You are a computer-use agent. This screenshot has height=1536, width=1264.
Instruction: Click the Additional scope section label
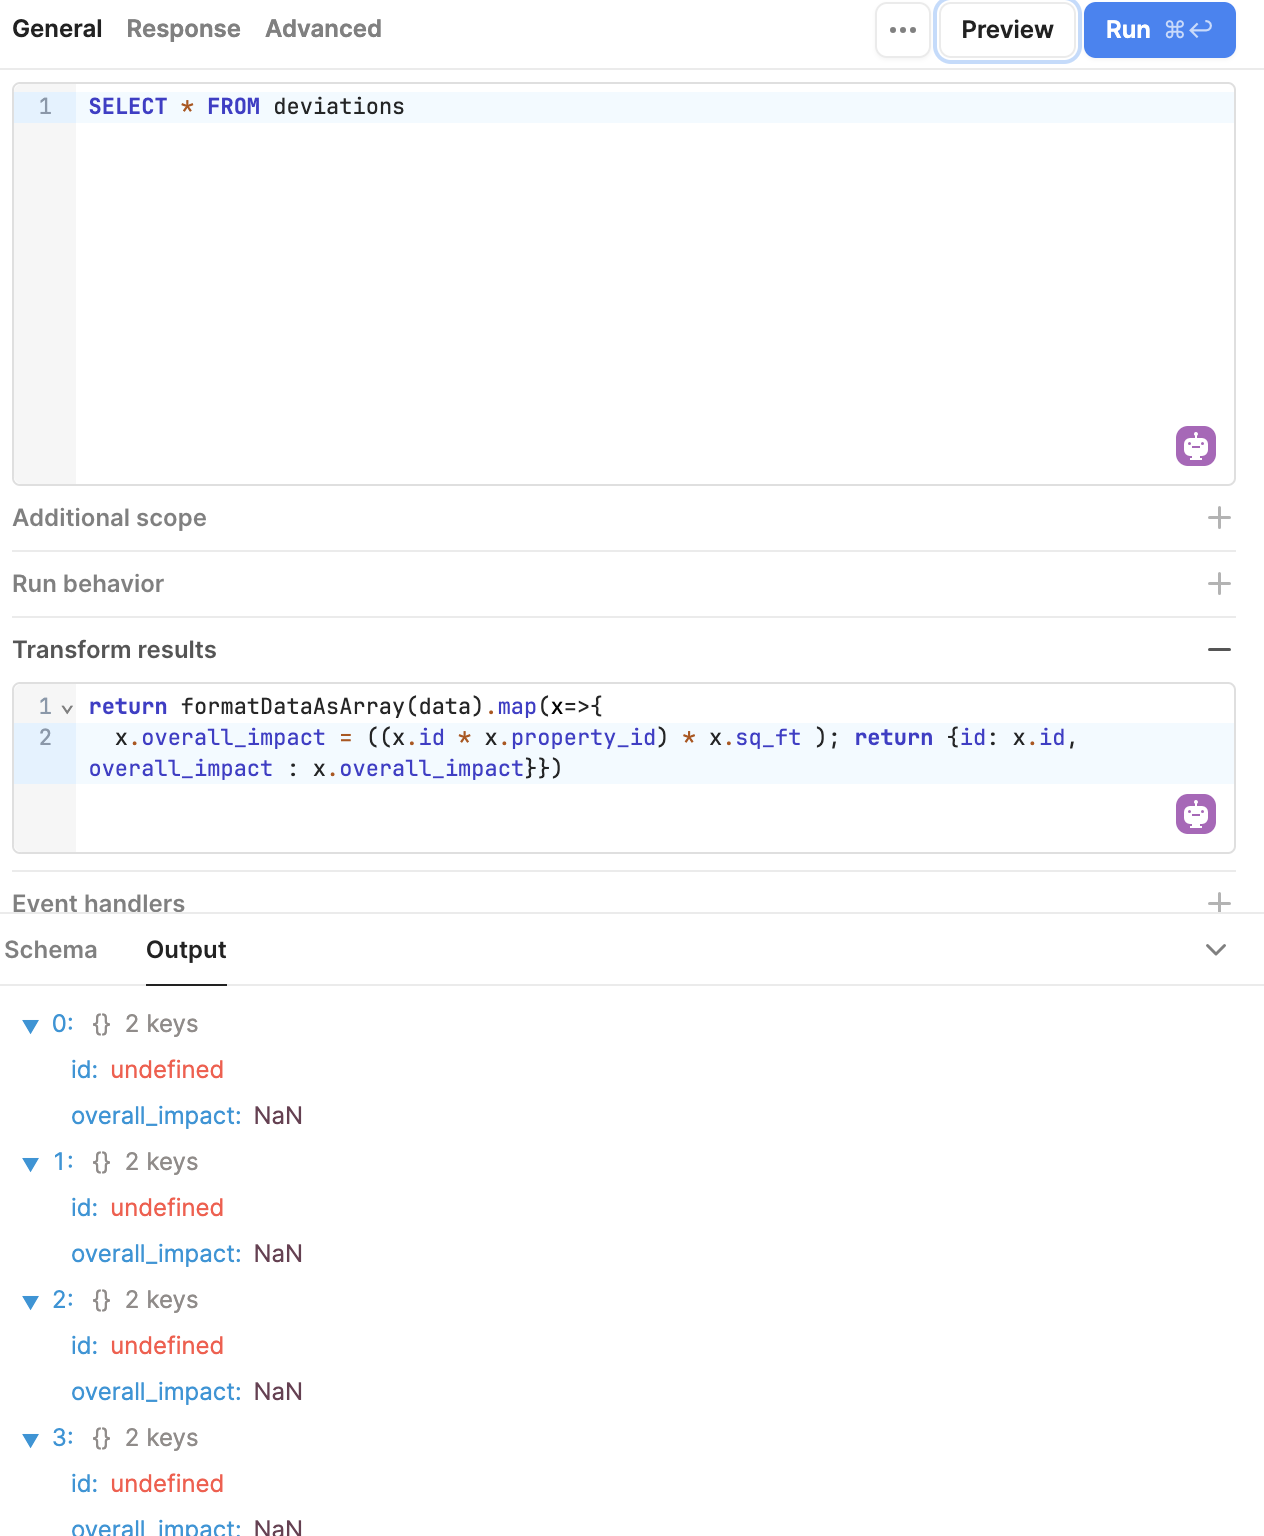(110, 518)
